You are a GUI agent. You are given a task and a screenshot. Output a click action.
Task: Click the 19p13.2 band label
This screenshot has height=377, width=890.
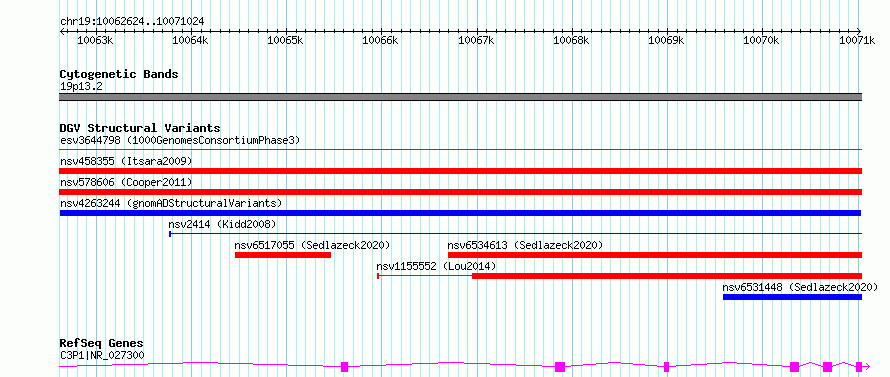(x=81, y=87)
